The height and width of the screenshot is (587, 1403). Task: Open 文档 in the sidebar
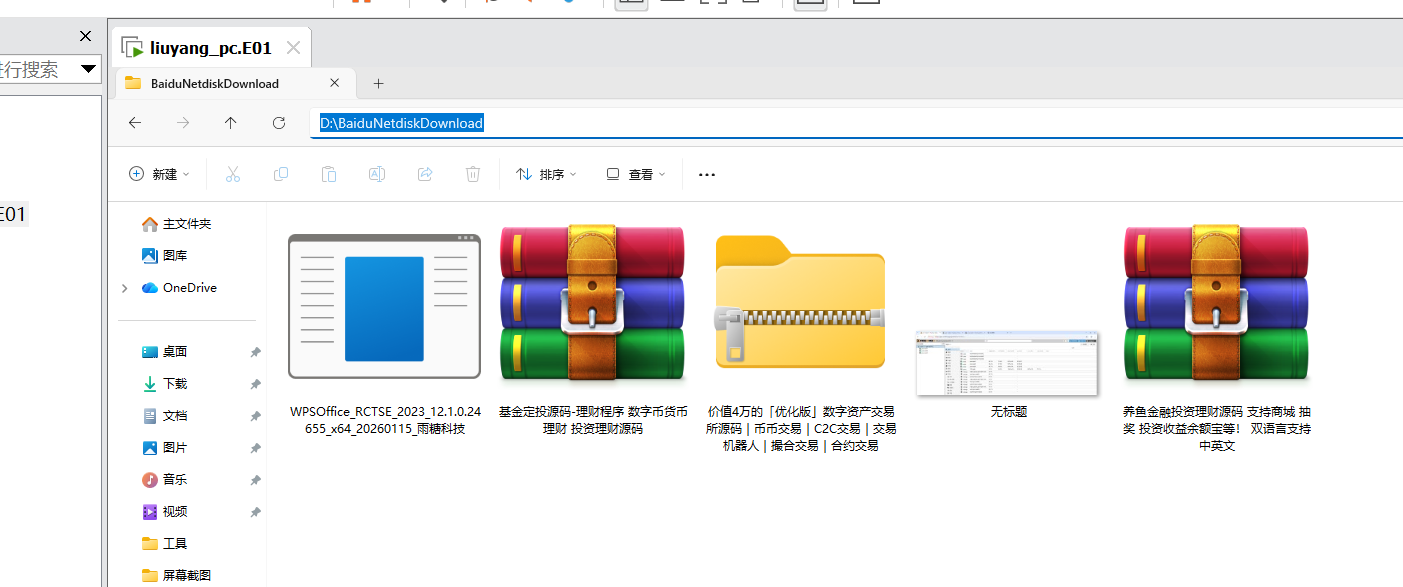click(165, 416)
